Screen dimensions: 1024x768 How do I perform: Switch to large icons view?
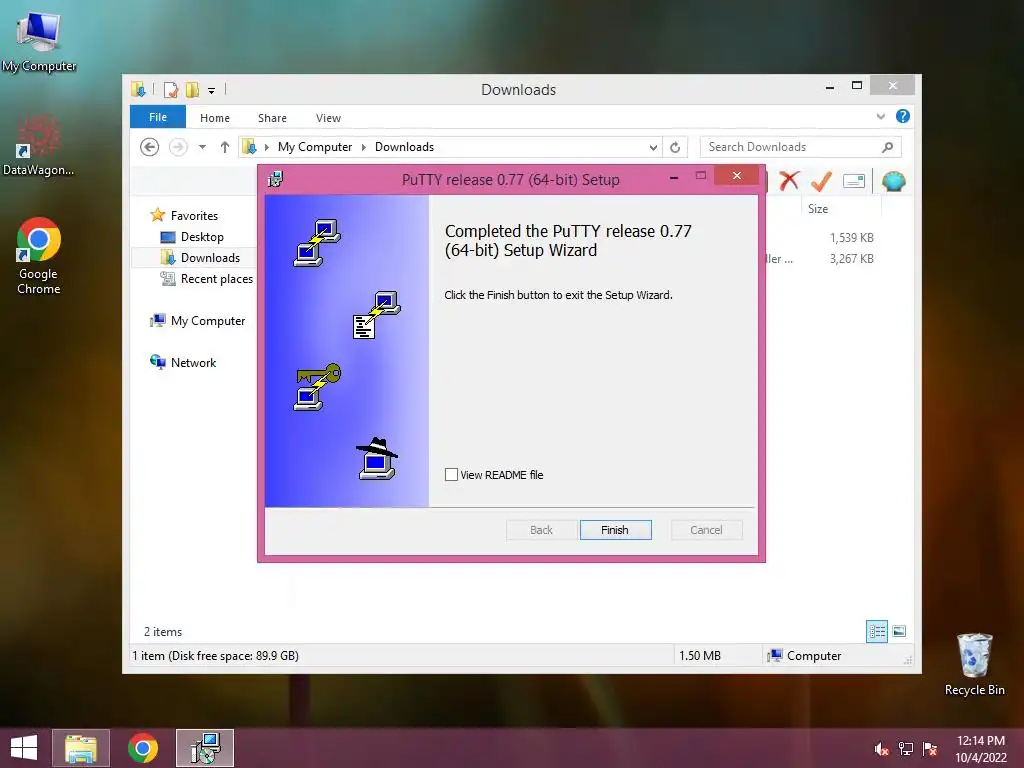click(899, 631)
